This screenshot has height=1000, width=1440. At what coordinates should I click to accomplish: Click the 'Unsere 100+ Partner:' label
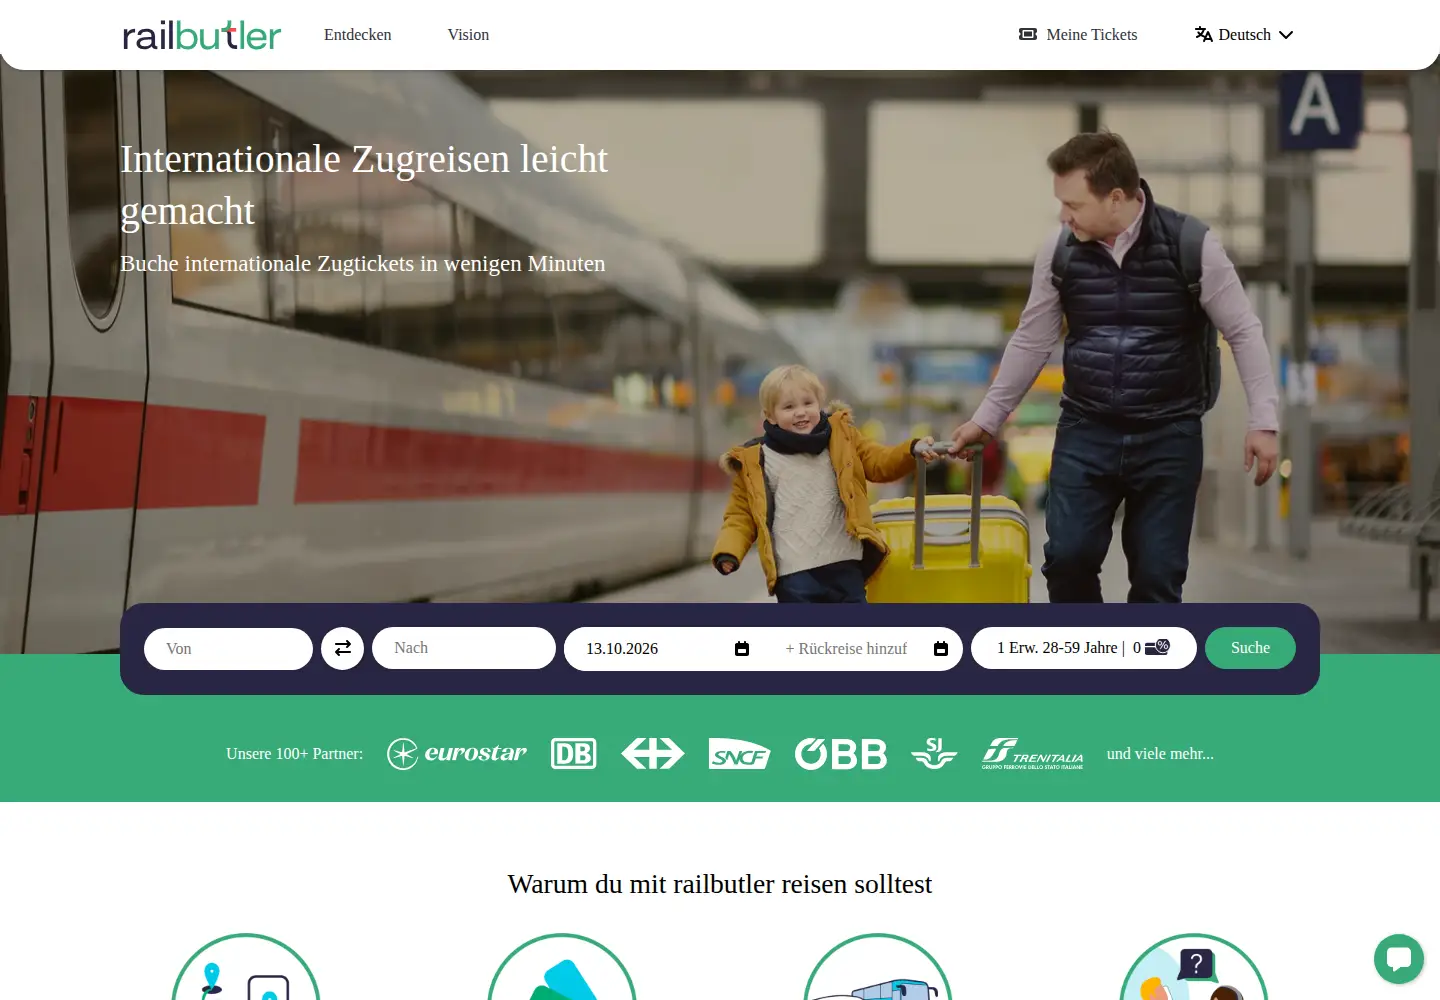point(294,754)
